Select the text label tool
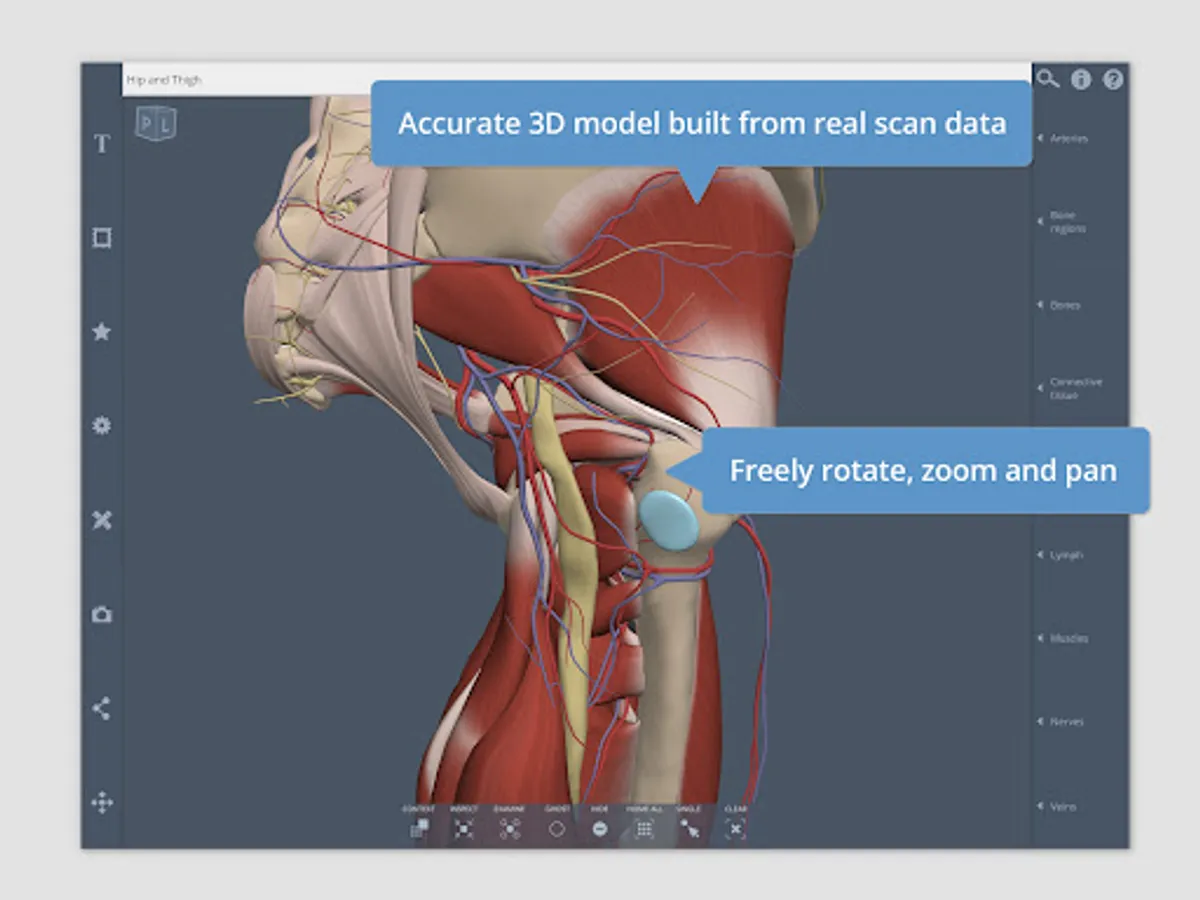This screenshot has width=1200, height=900. click(102, 144)
